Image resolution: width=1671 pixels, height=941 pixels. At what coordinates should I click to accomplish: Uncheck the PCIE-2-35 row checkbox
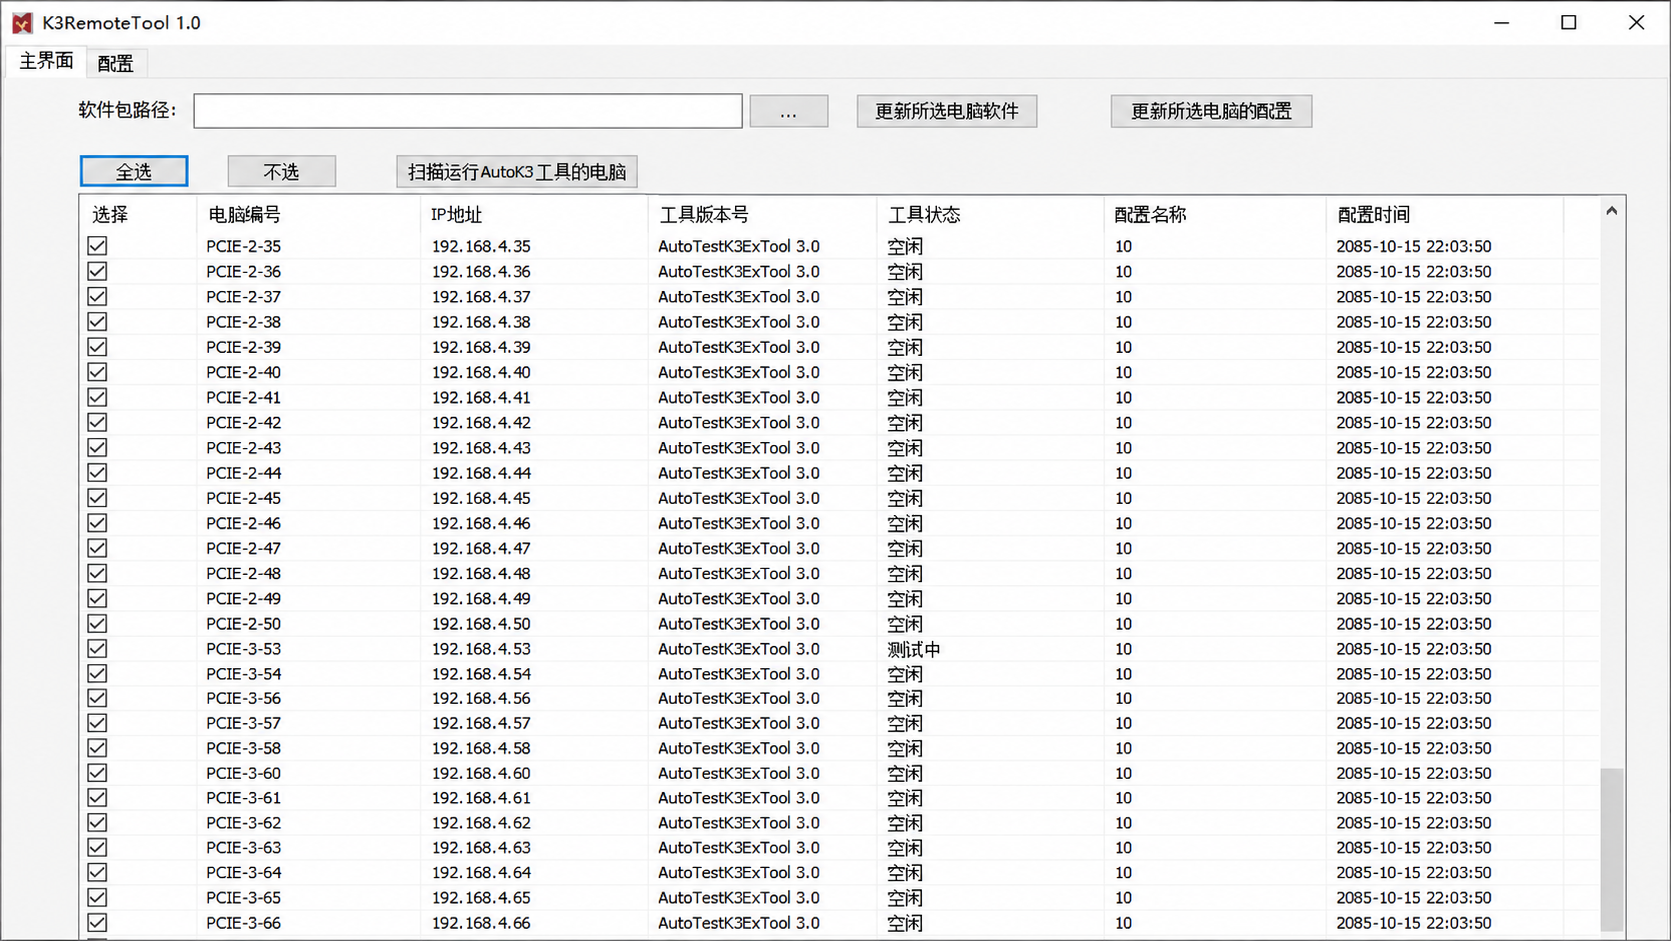point(97,246)
